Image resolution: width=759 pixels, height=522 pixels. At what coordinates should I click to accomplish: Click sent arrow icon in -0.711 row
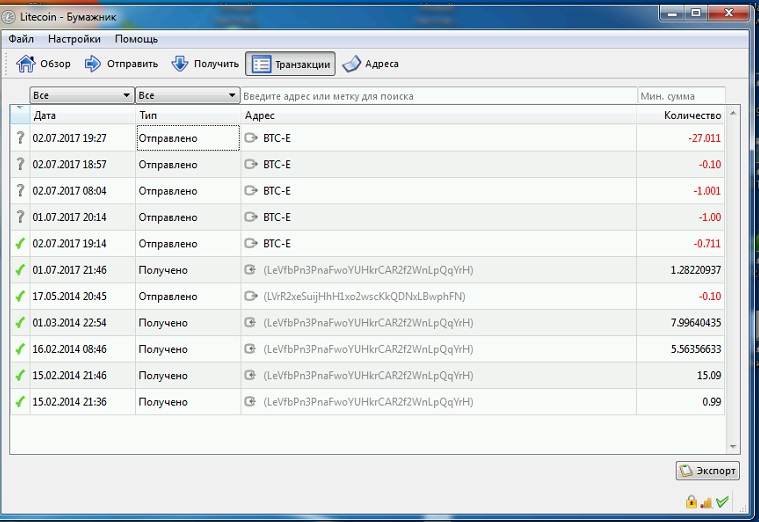coord(251,244)
